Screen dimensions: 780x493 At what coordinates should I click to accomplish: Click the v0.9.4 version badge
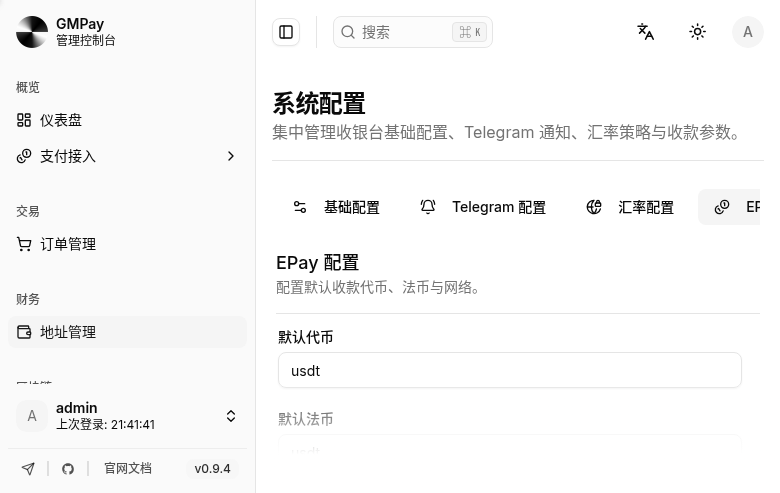click(212, 469)
